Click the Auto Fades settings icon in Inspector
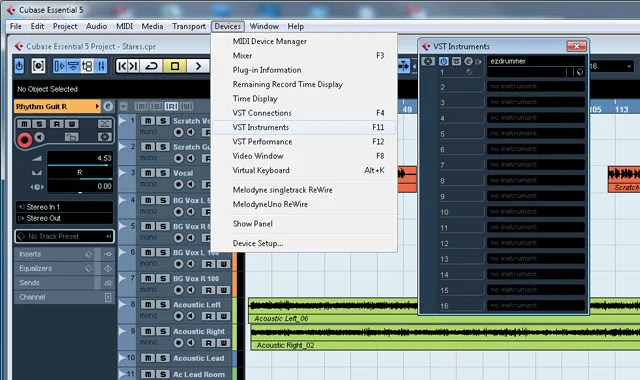The image size is (640, 380). click(x=105, y=124)
